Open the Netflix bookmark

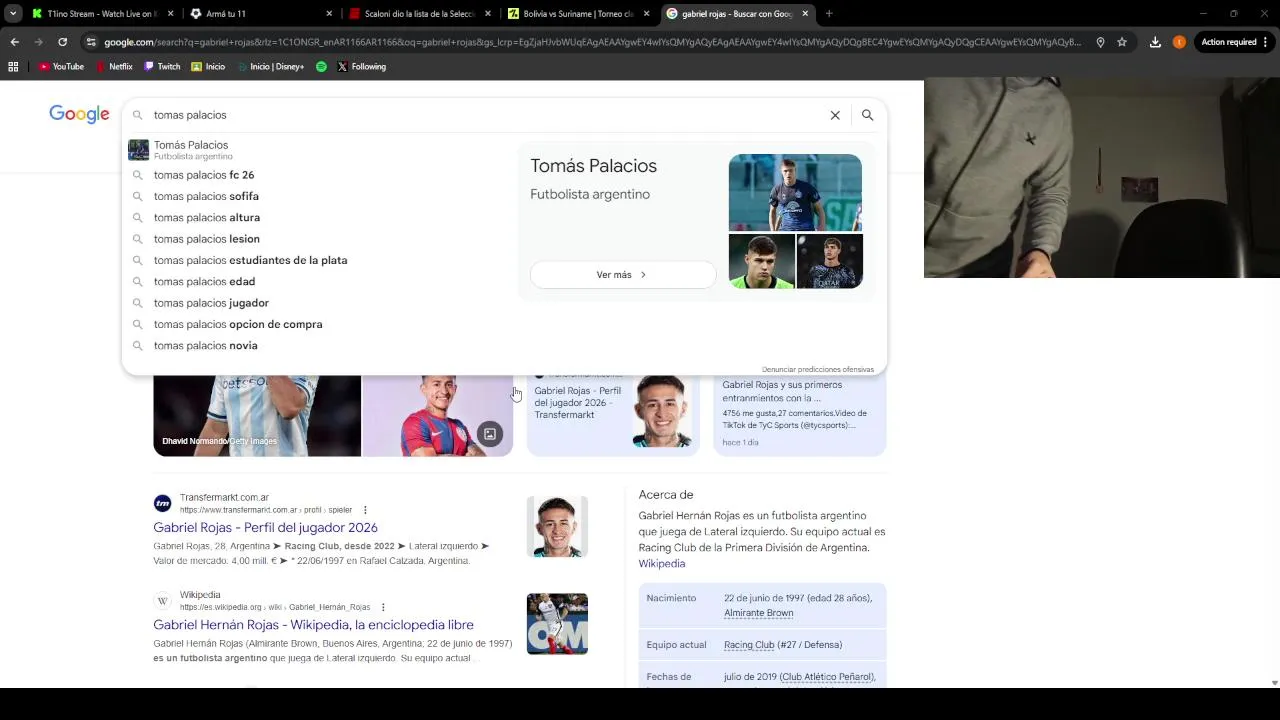pyautogui.click(x=114, y=67)
